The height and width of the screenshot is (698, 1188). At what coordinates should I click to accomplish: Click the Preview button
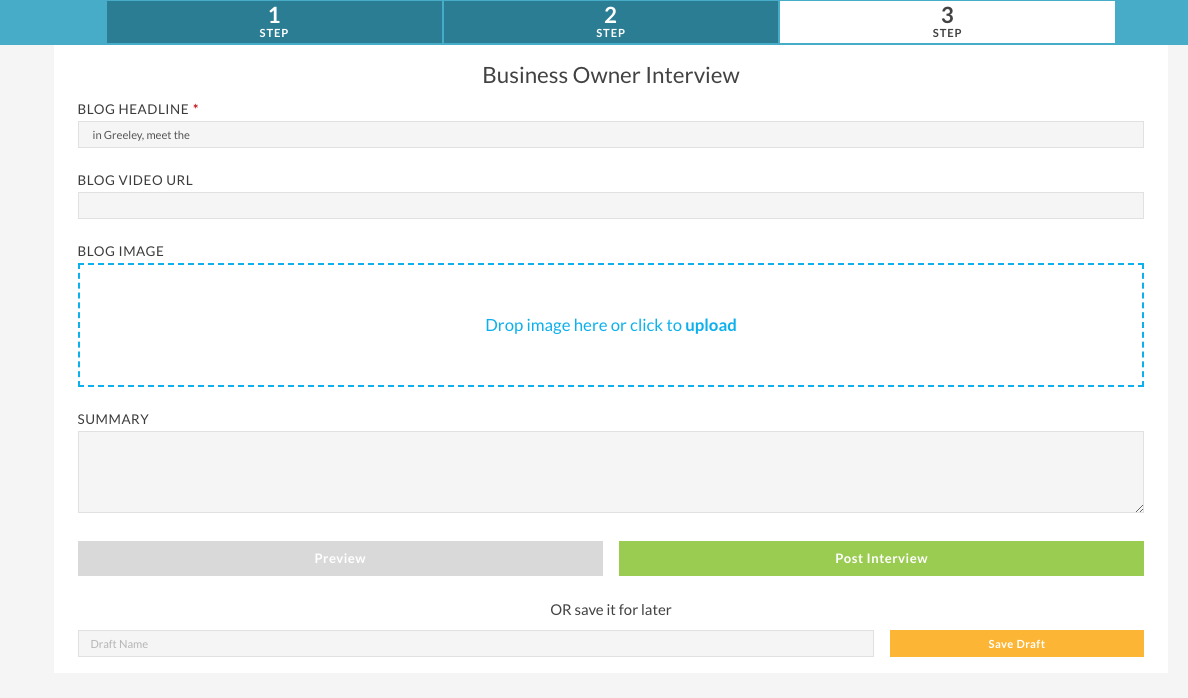click(x=340, y=559)
